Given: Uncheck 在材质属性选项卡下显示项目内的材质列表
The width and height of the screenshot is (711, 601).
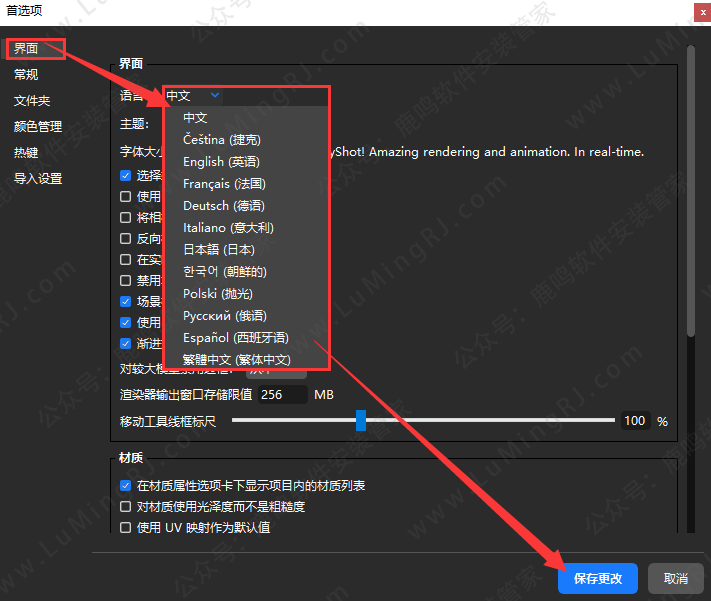Looking at the screenshot, I should (126, 486).
